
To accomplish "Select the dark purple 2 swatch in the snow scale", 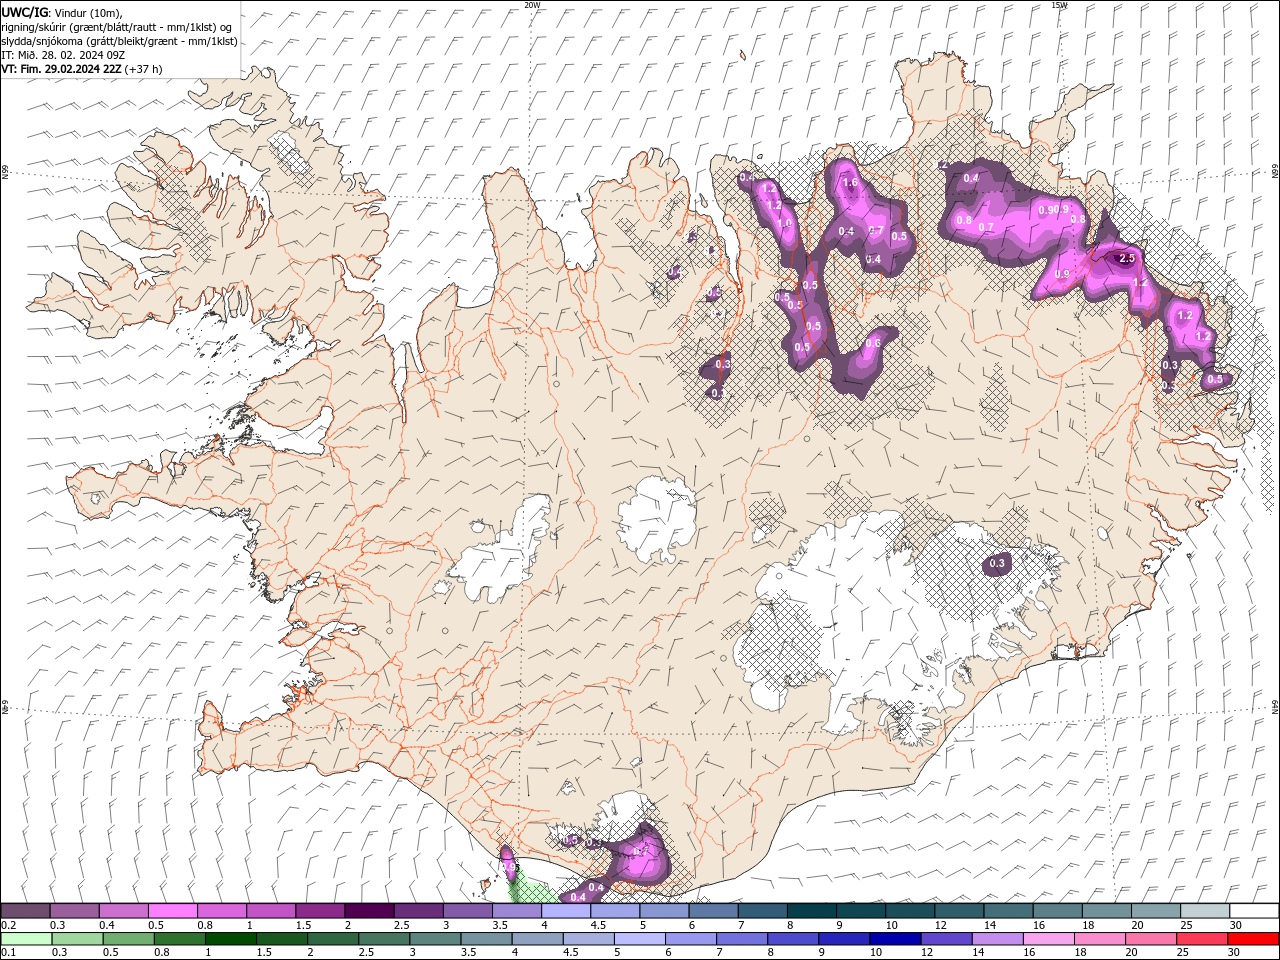I will 368,911.
